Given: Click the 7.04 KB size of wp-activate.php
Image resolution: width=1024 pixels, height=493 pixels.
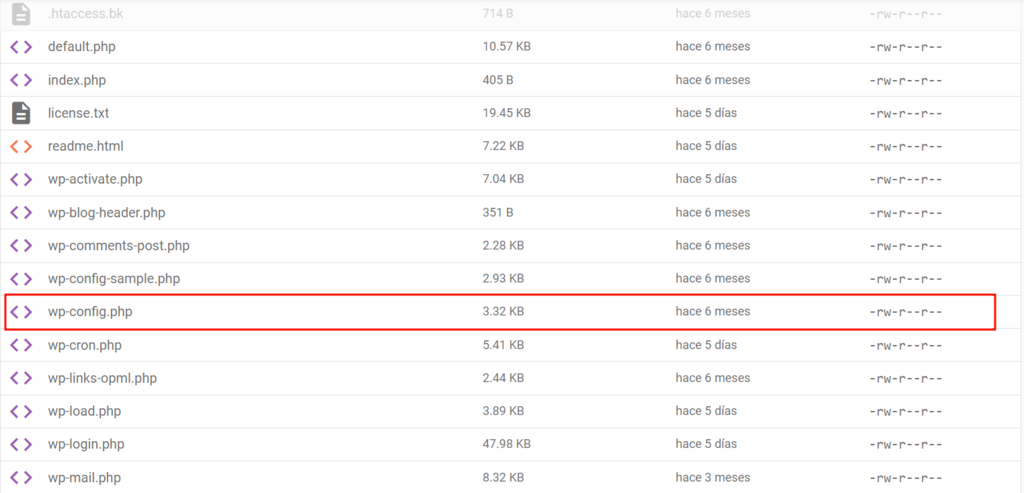Looking at the screenshot, I should [503, 180].
